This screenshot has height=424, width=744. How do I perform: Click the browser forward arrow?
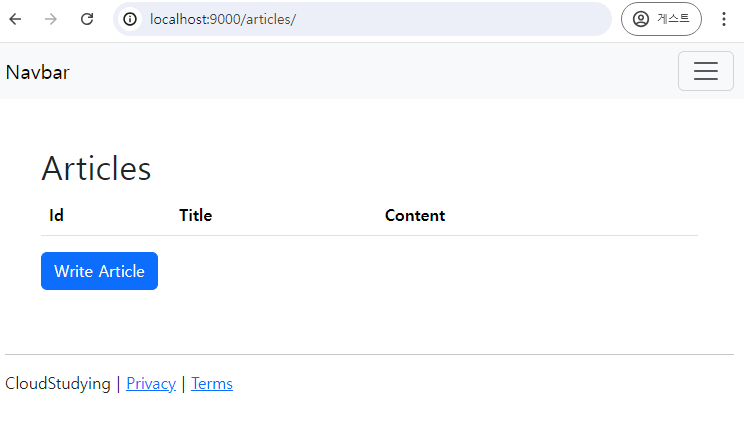(51, 19)
